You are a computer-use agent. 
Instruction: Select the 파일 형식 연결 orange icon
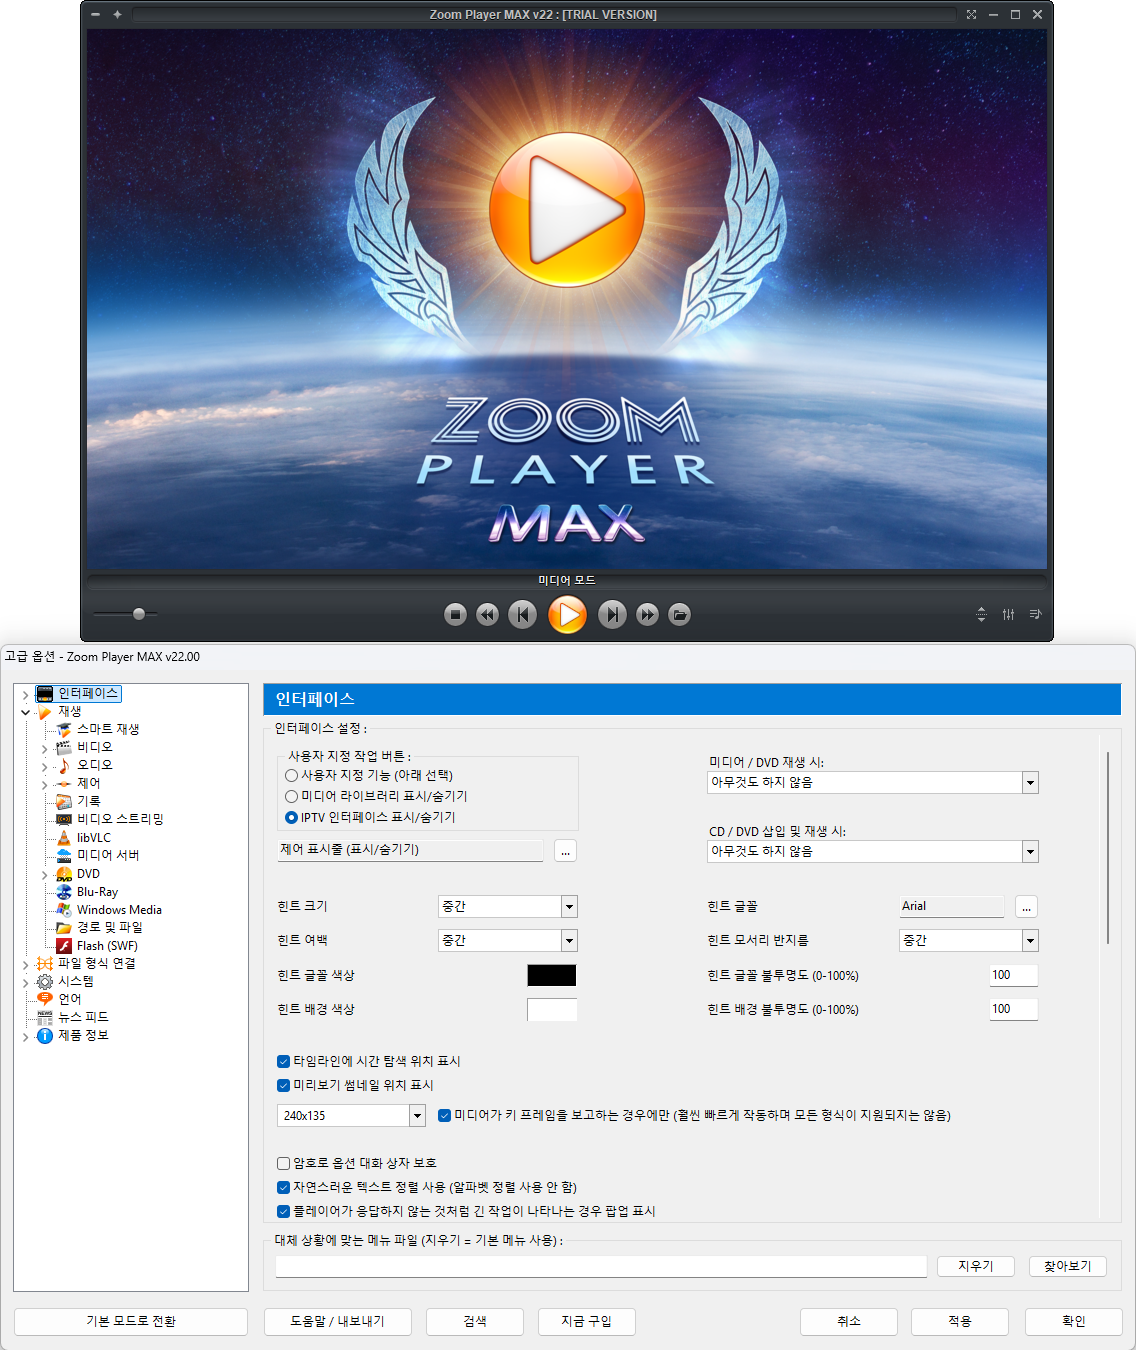pos(45,964)
